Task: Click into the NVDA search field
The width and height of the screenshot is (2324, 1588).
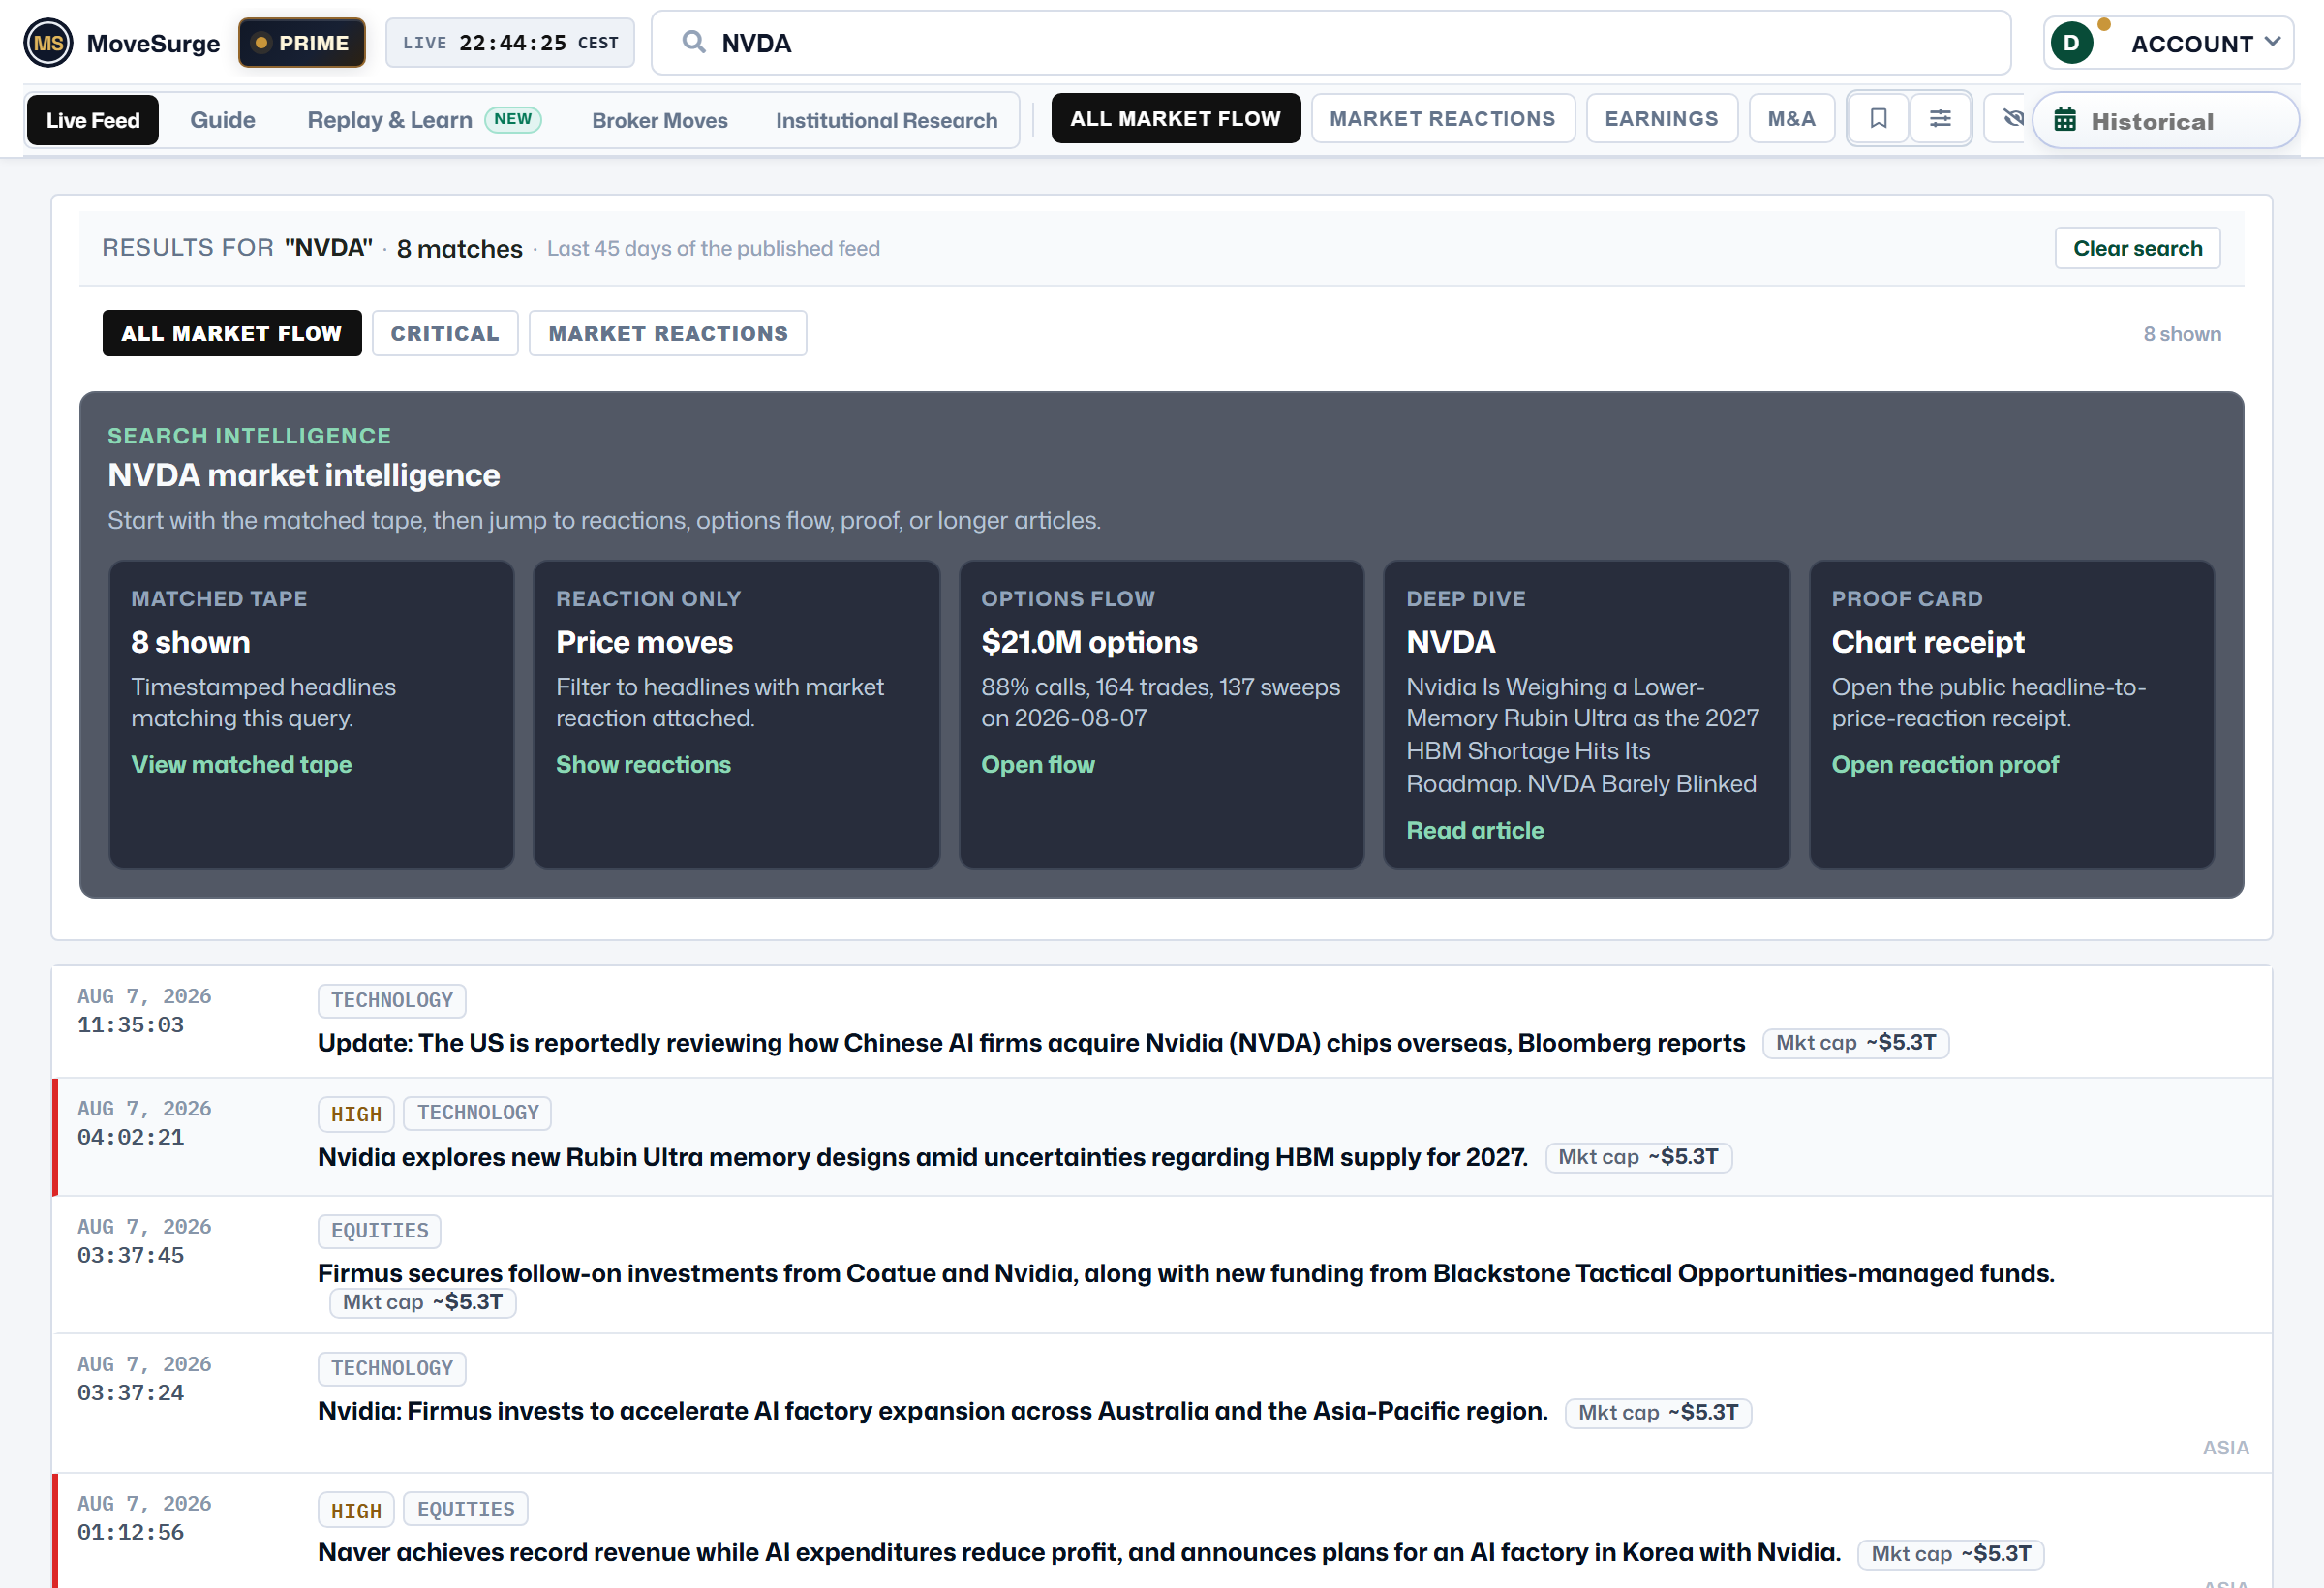Action: 1330,43
